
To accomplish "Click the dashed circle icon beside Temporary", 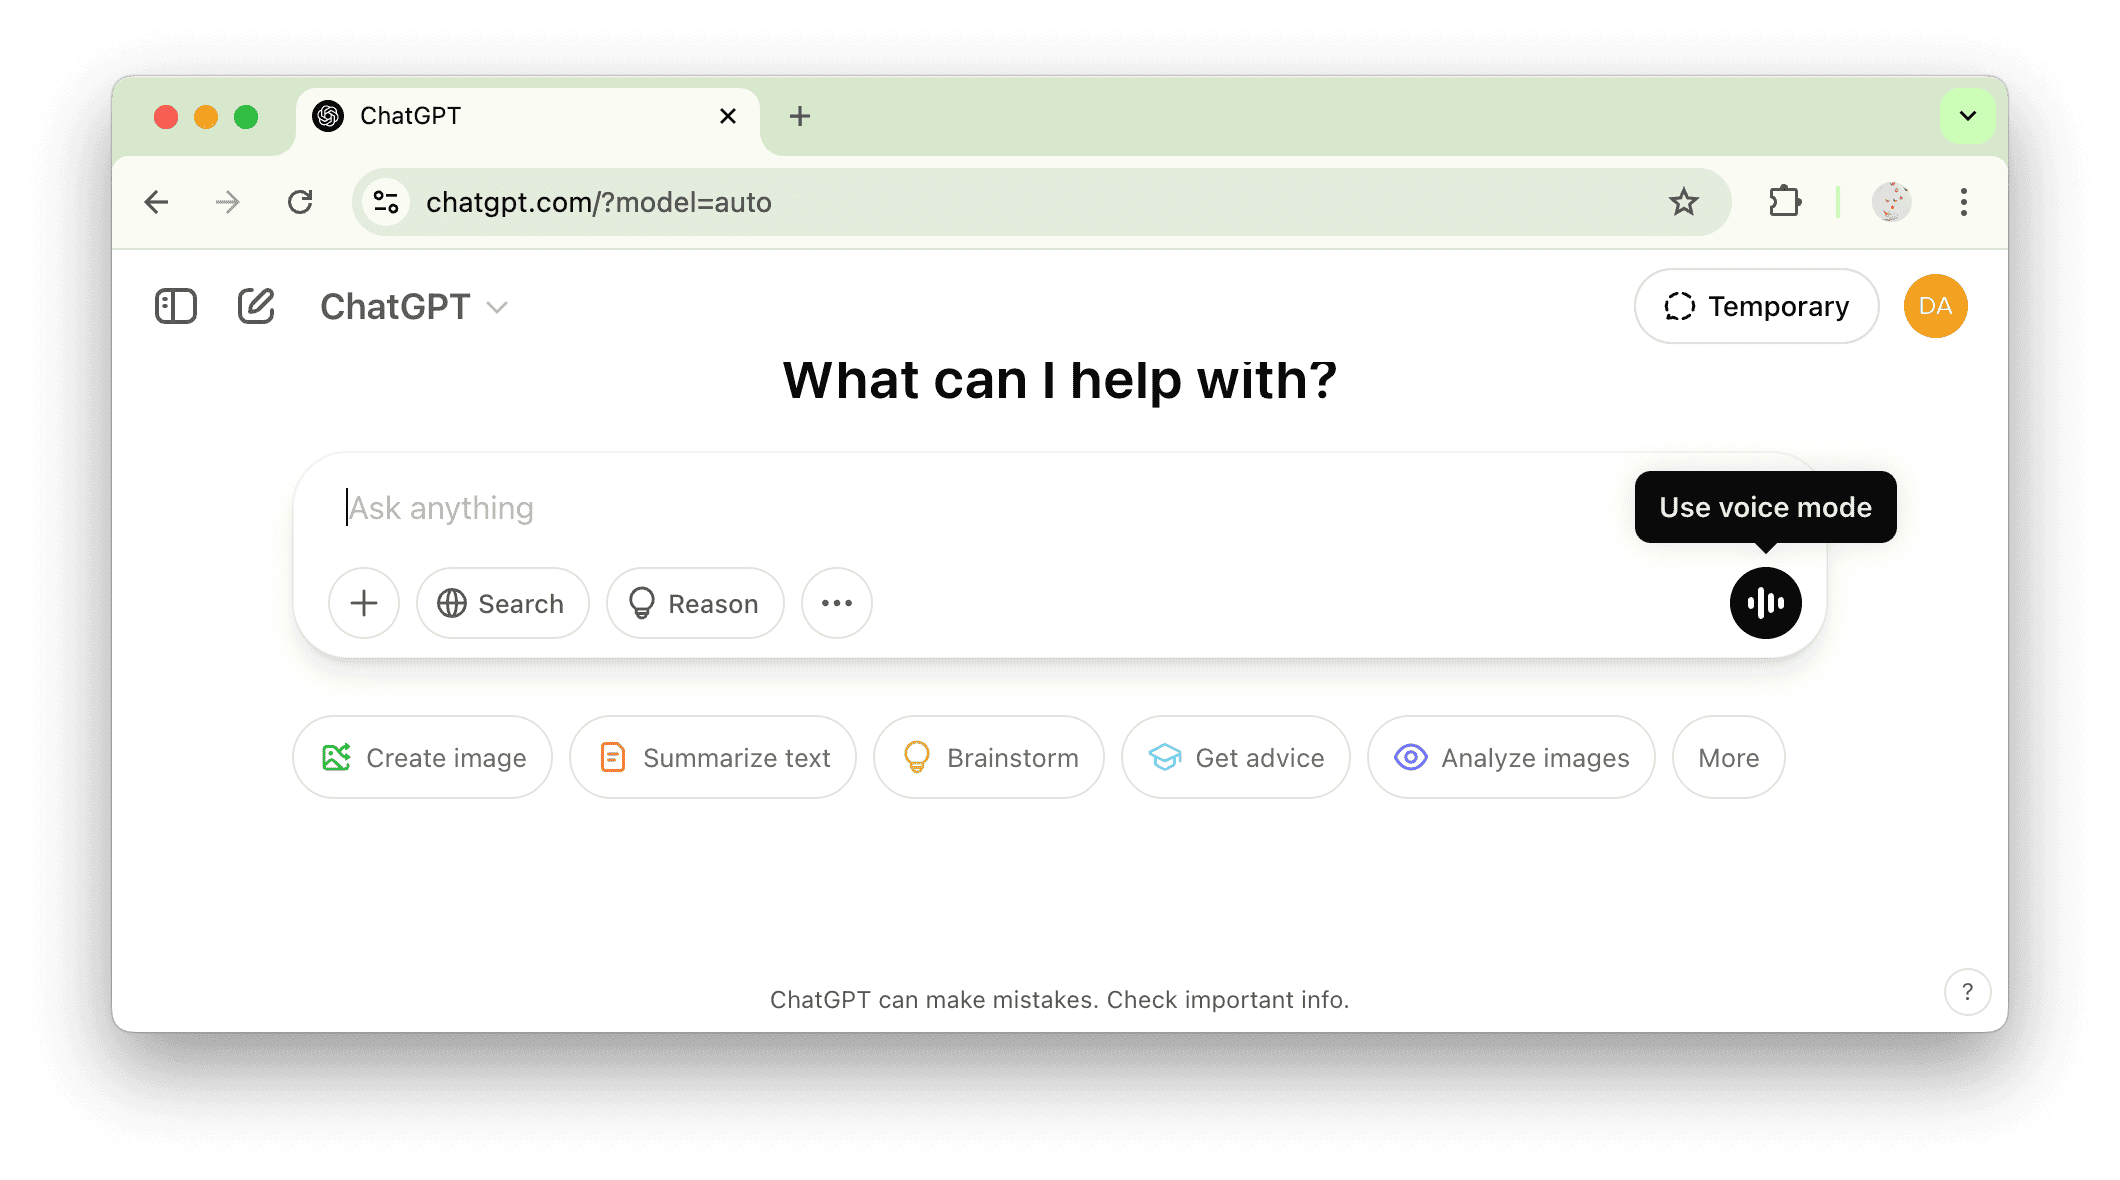I will pos(1680,306).
